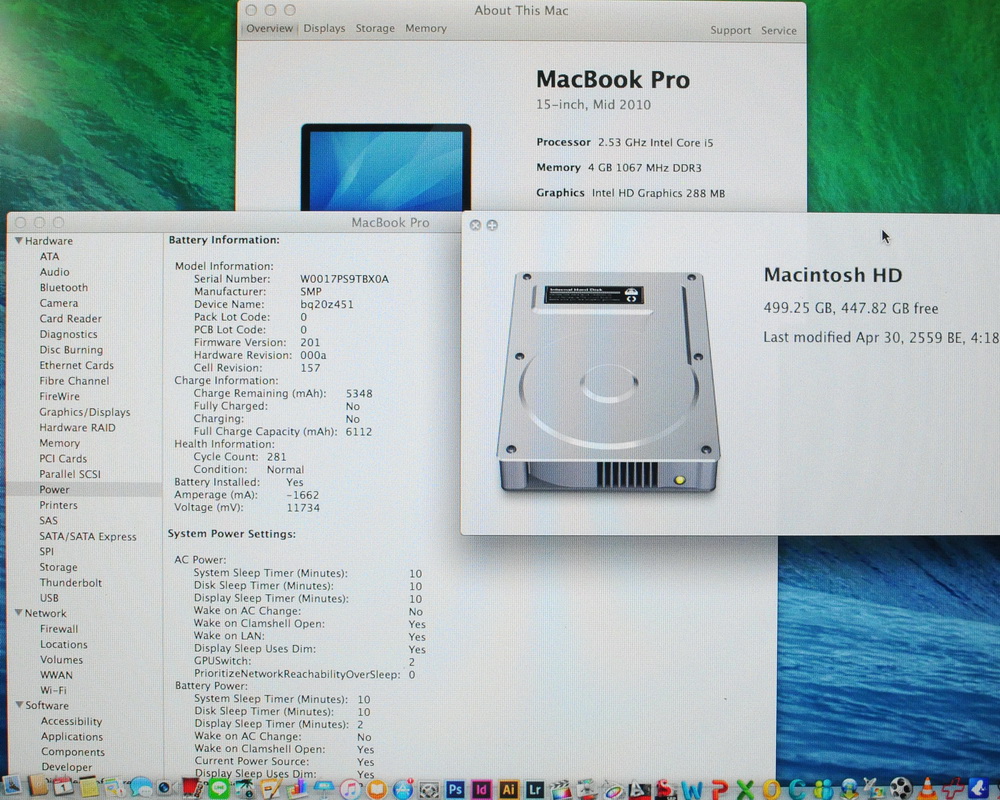Viewport: 1000px width, 800px height.
Task: Switch to the Overview tab
Action: 269,29
